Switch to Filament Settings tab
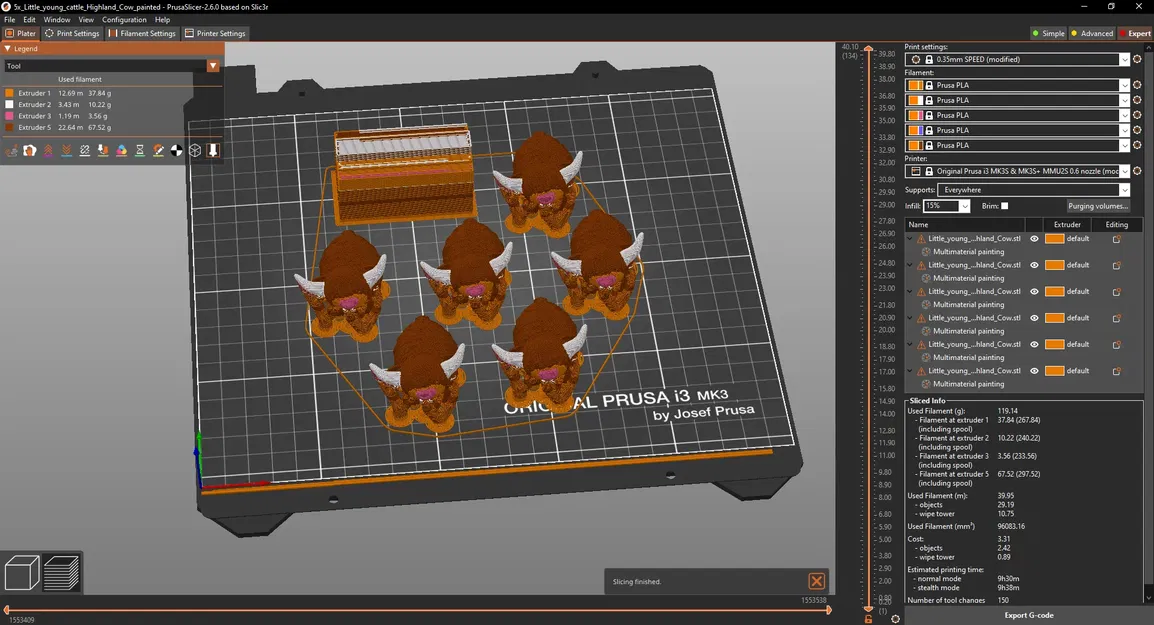This screenshot has height=625, width=1154. [142, 33]
